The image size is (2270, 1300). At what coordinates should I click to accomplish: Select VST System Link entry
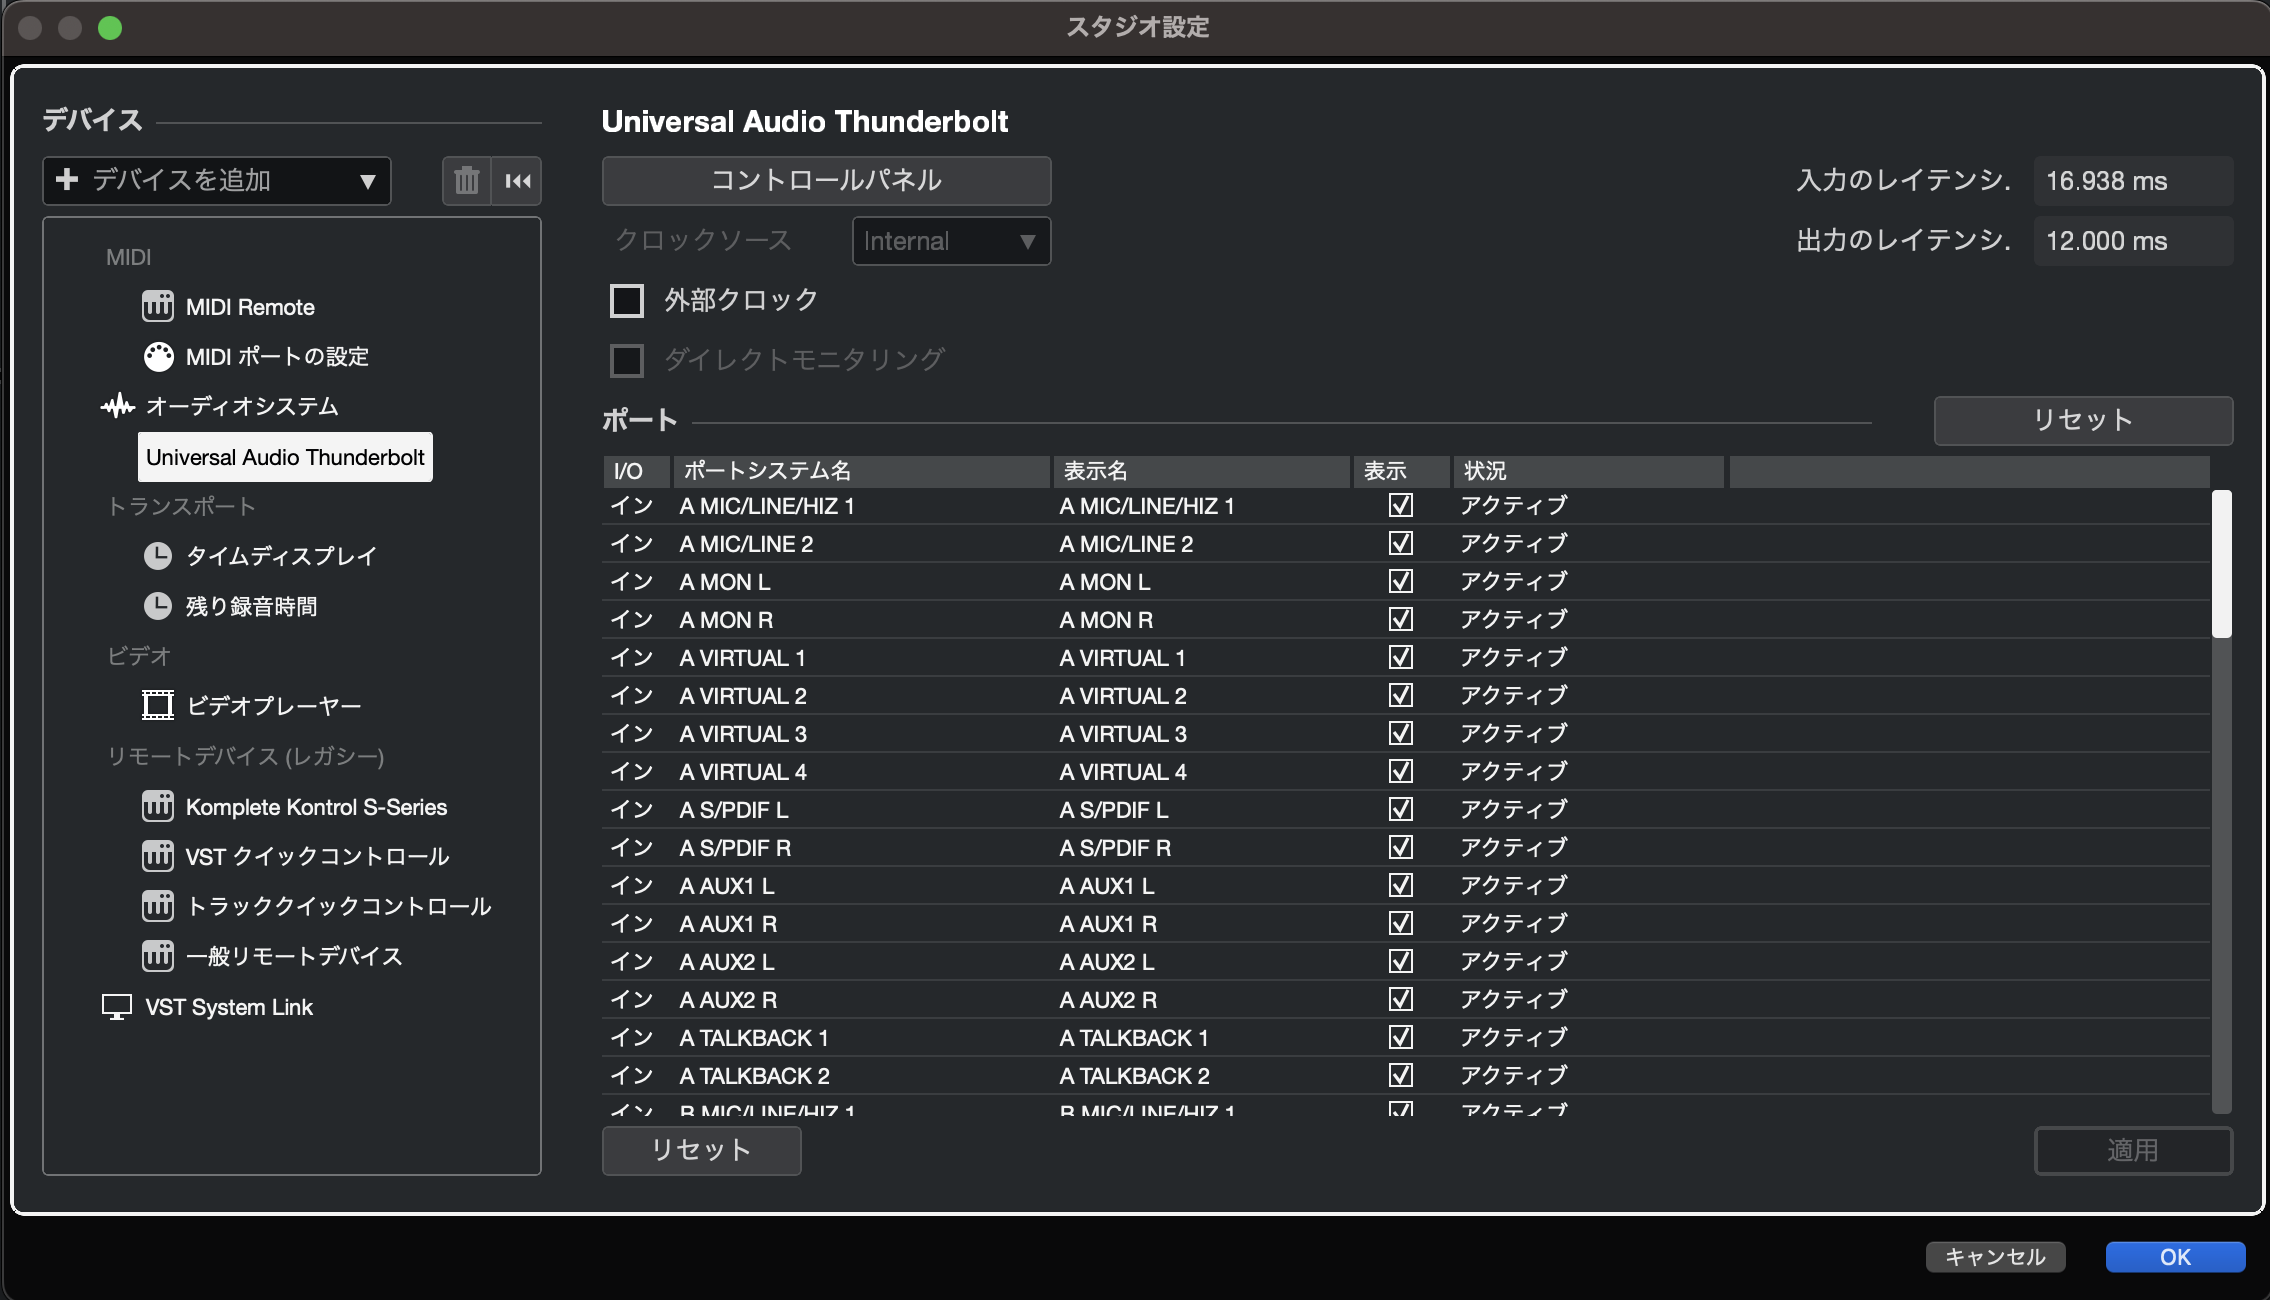[x=229, y=1007]
